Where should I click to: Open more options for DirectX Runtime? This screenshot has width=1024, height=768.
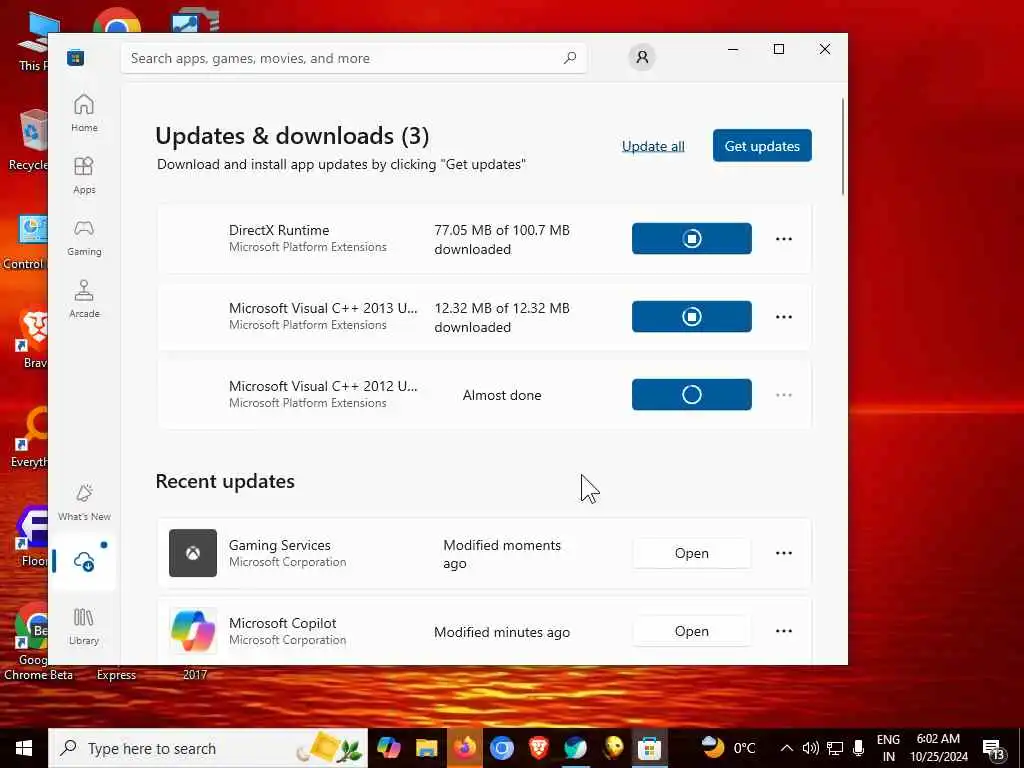[x=784, y=239]
